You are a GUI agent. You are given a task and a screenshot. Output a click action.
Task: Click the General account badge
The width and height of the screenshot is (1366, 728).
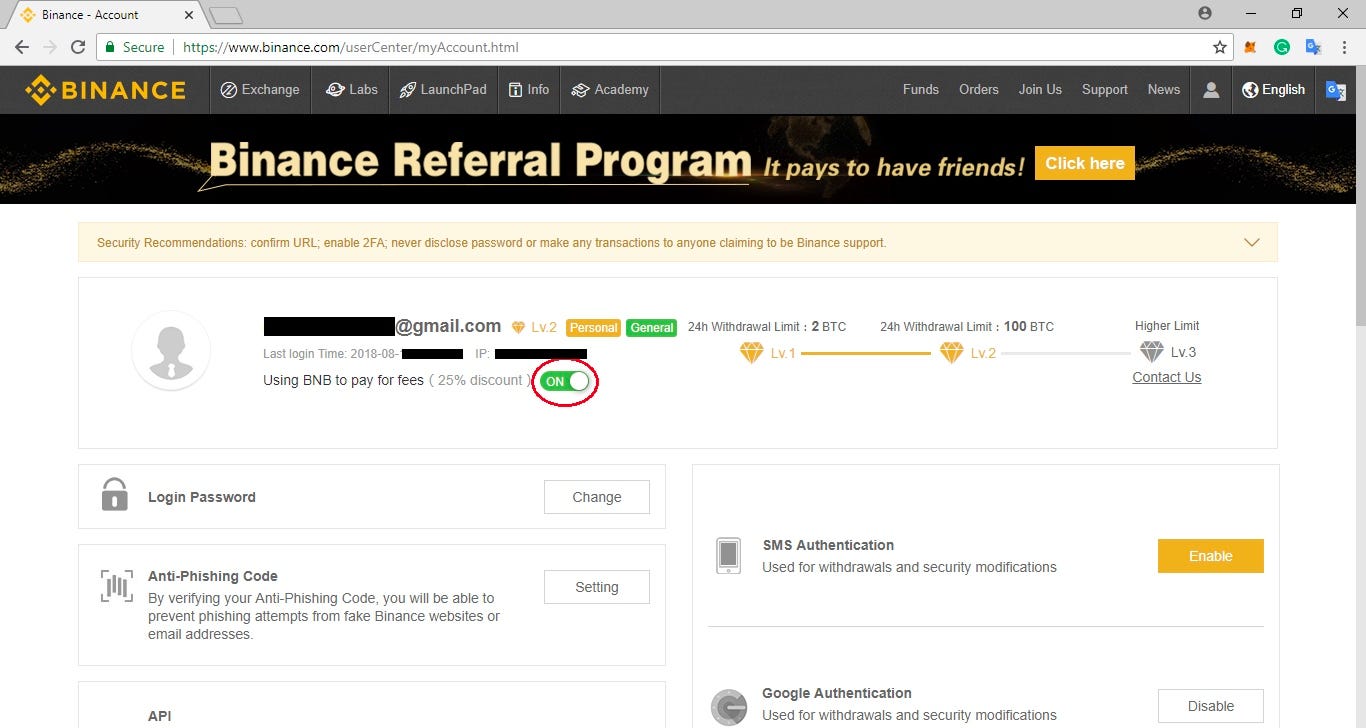(652, 327)
